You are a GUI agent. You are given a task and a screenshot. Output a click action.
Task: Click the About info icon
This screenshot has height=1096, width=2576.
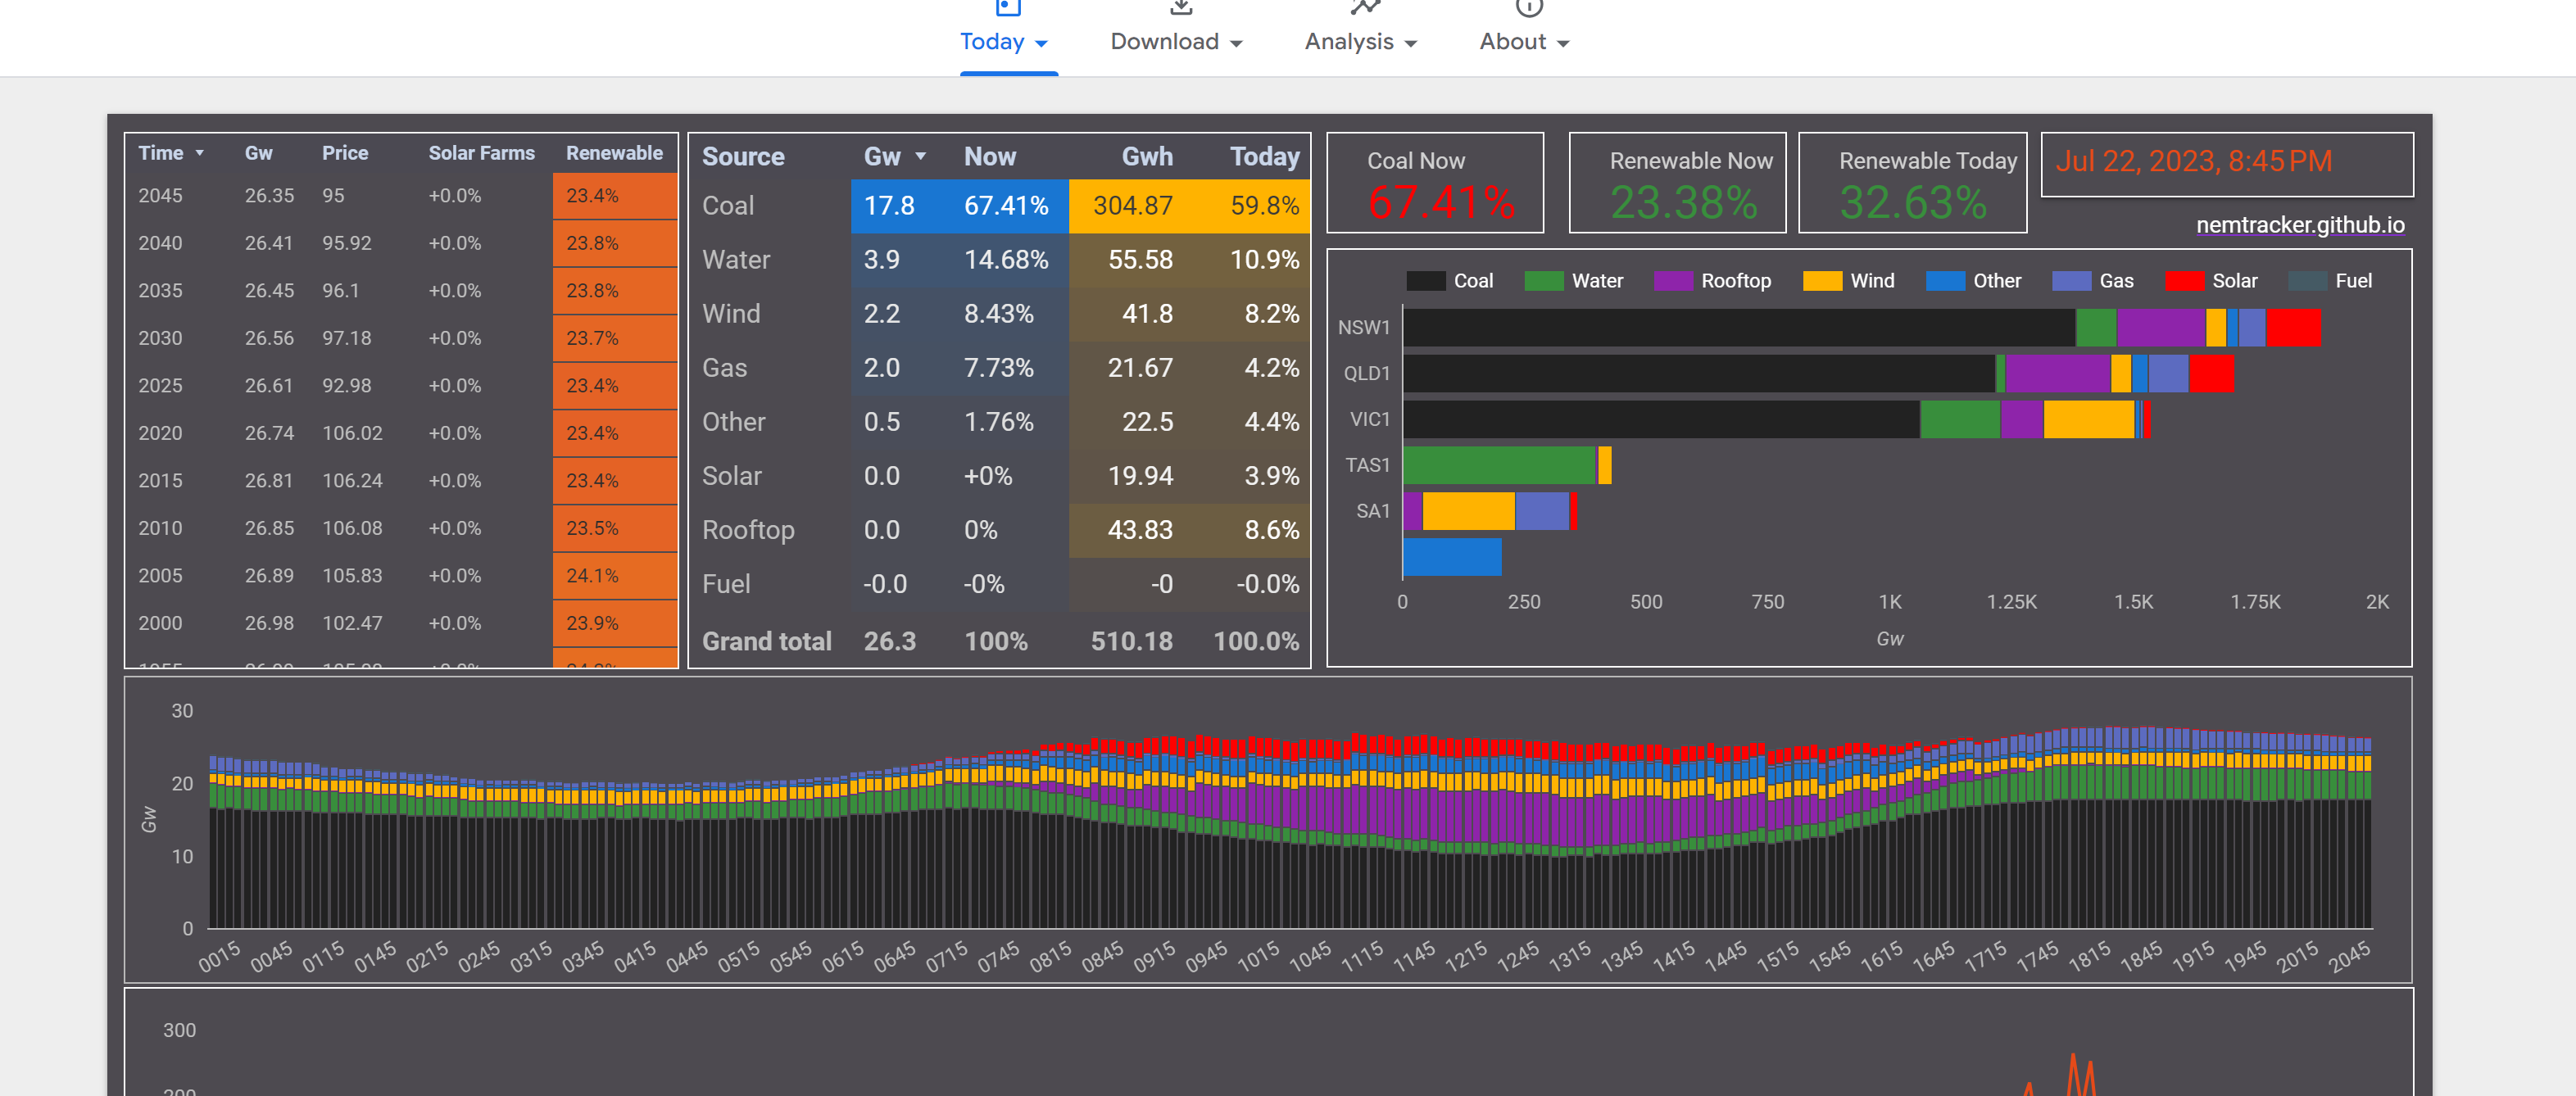pos(1528,8)
